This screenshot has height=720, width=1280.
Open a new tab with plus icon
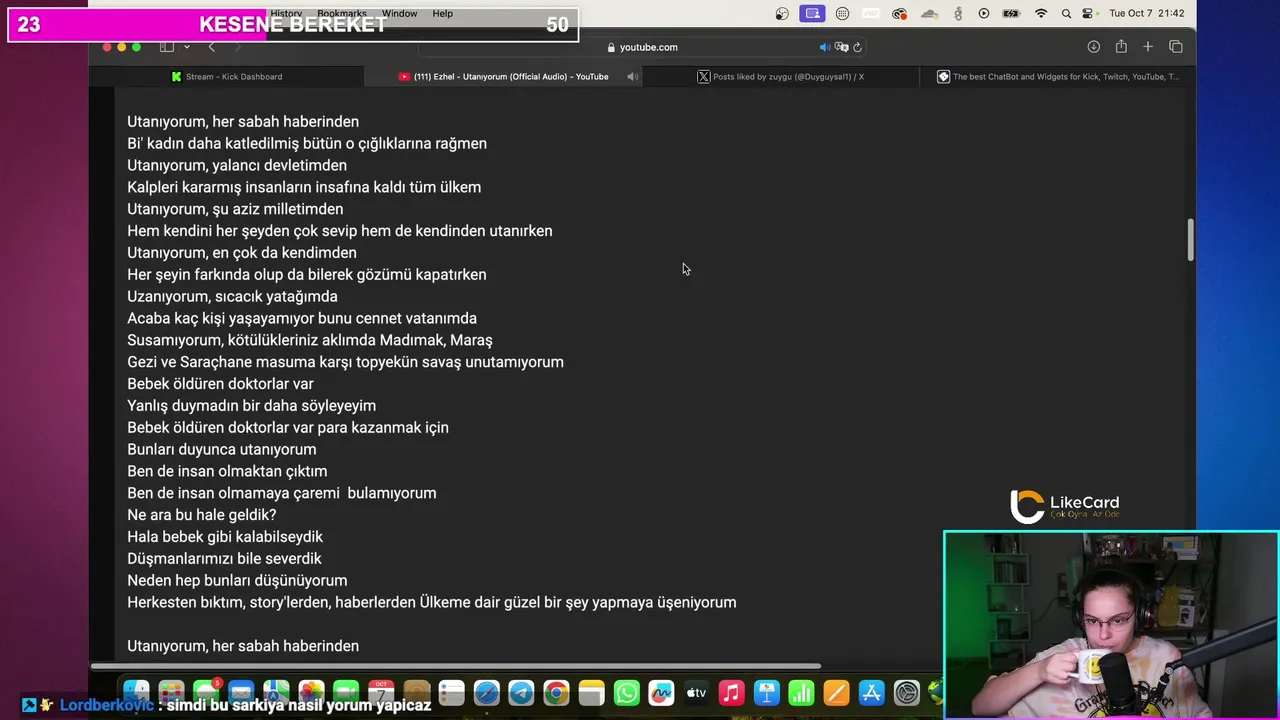[1148, 47]
